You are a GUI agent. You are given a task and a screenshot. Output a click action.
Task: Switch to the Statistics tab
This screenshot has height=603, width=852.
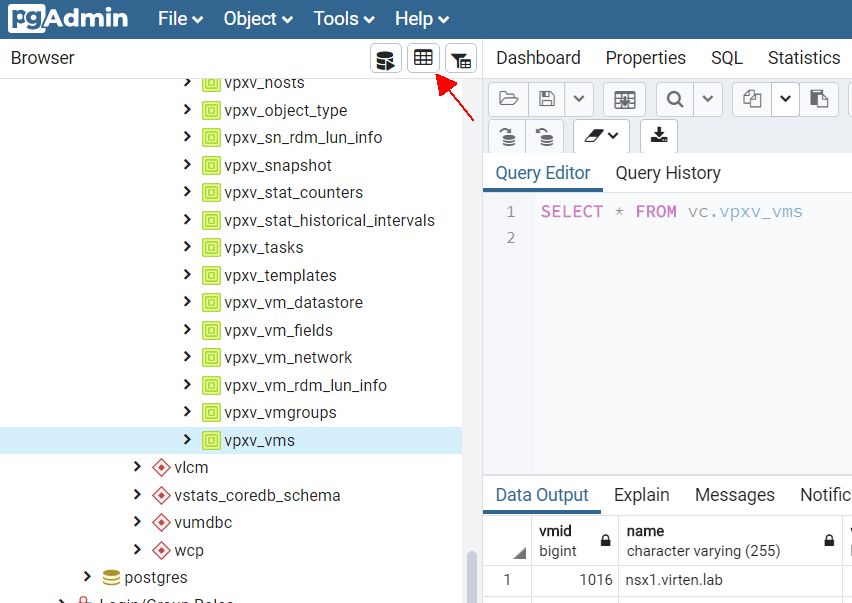coord(804,58)
